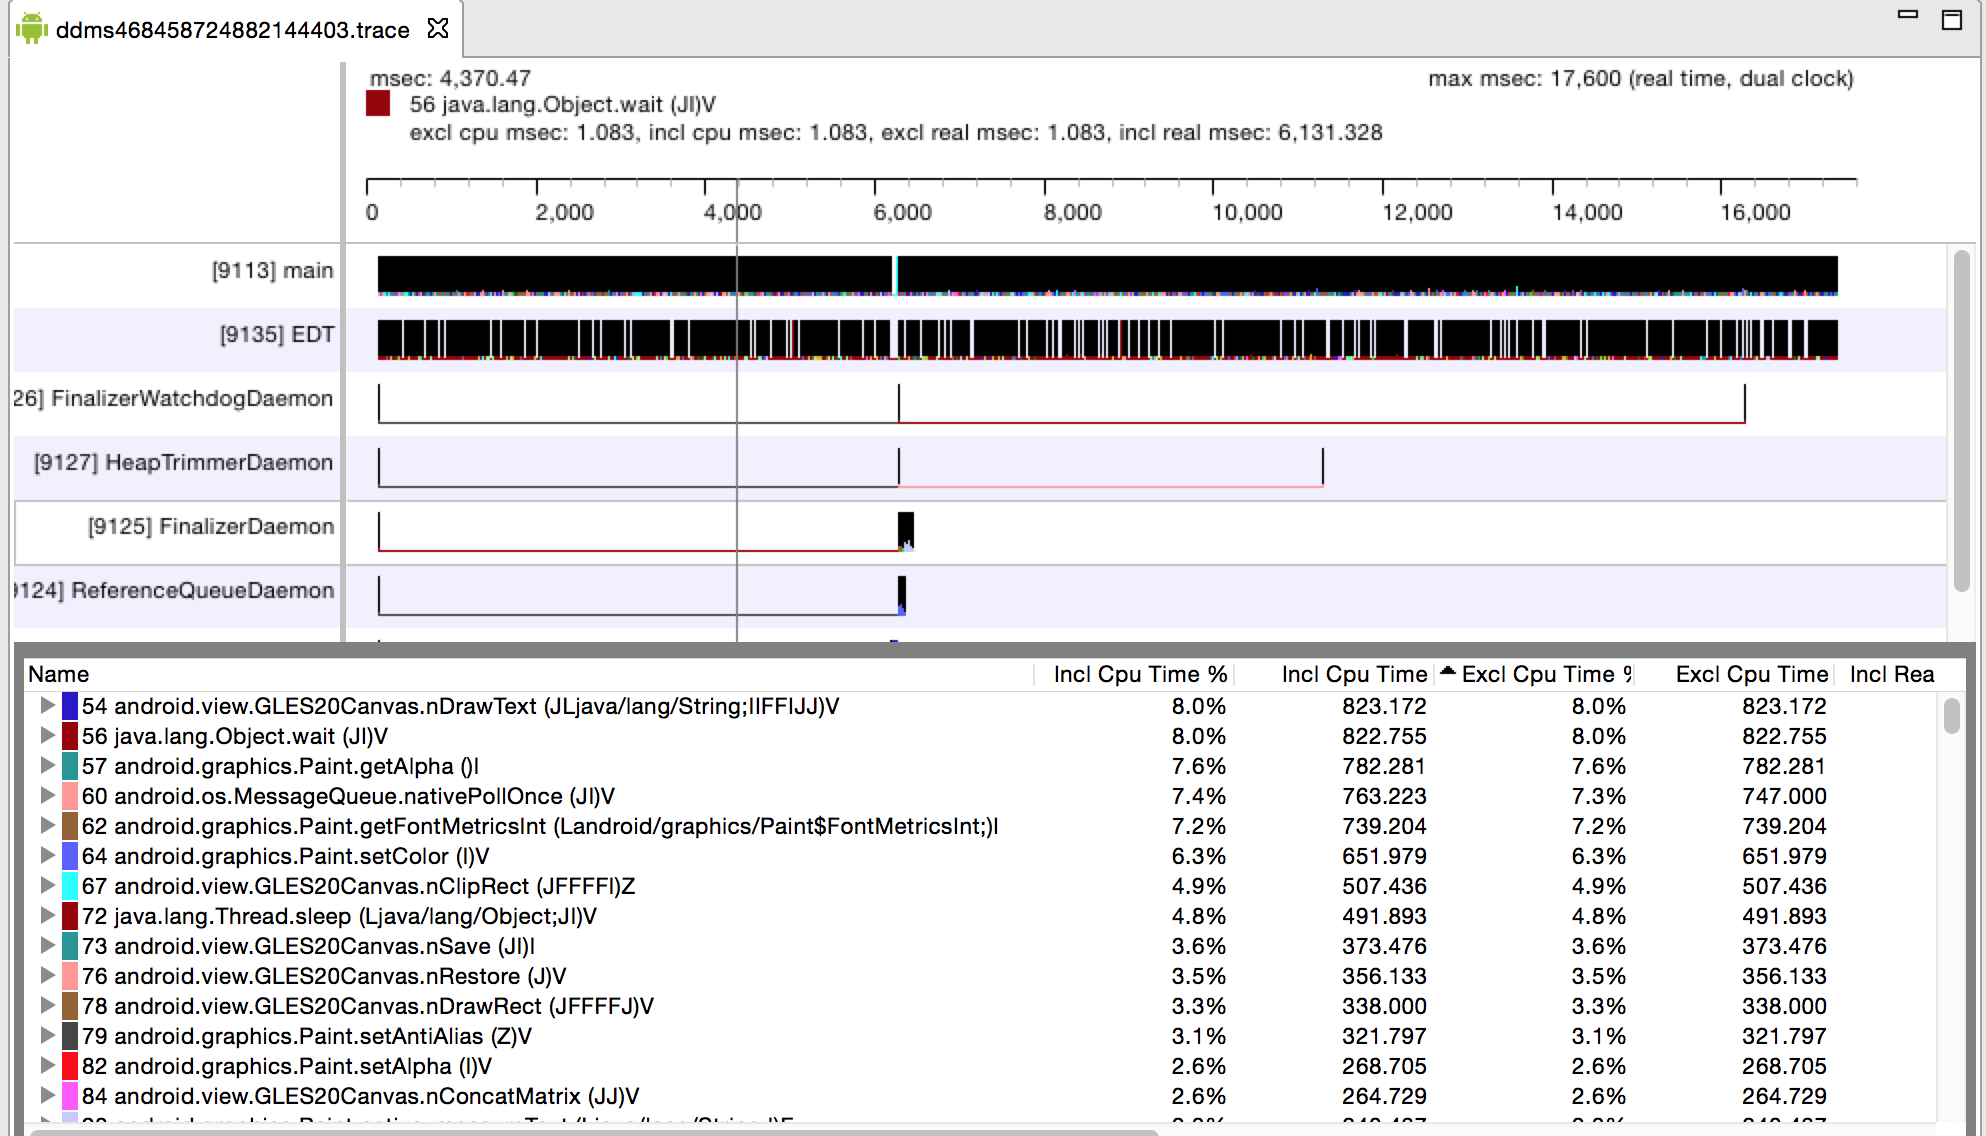Click the Name column header
The image size is (1986, 1136).
pyautogui.click(x=59, y=674)
